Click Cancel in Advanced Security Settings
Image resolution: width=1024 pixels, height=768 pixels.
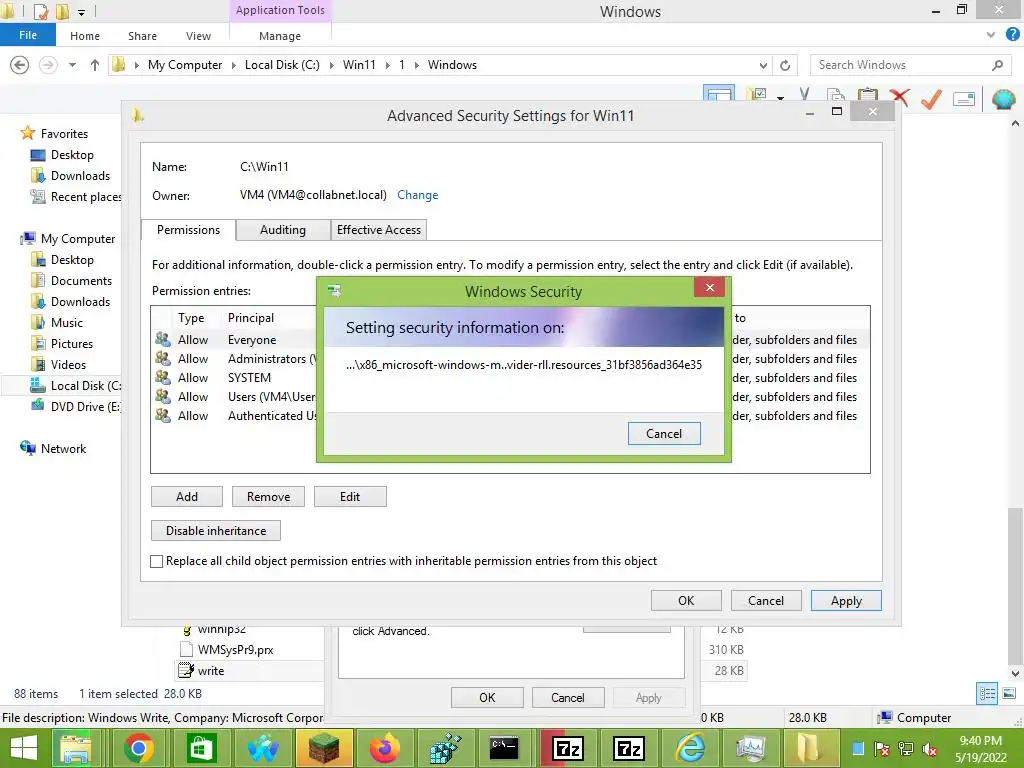765,600
